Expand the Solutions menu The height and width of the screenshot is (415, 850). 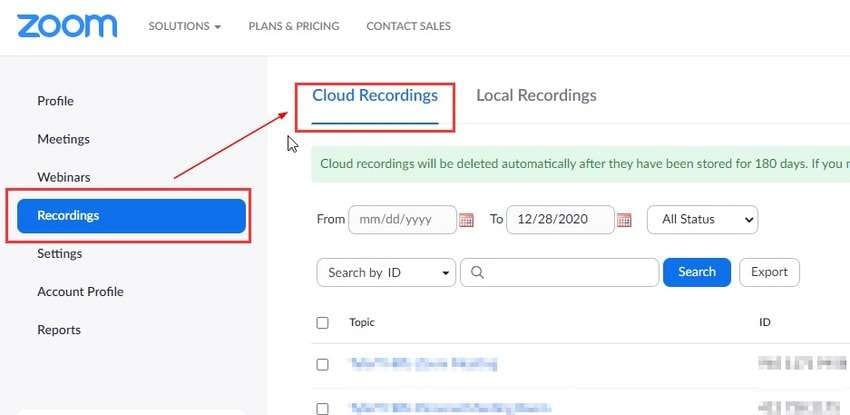tap(185, 26)
